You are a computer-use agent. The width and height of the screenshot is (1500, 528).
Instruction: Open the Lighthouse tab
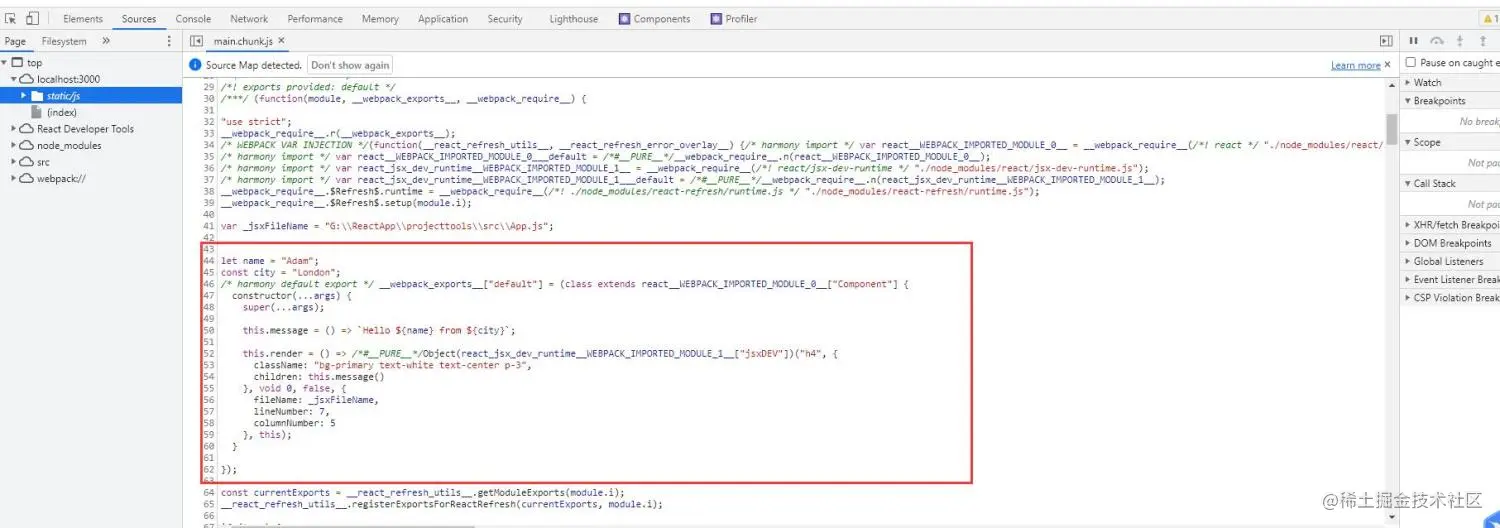(x=574, y=19)
